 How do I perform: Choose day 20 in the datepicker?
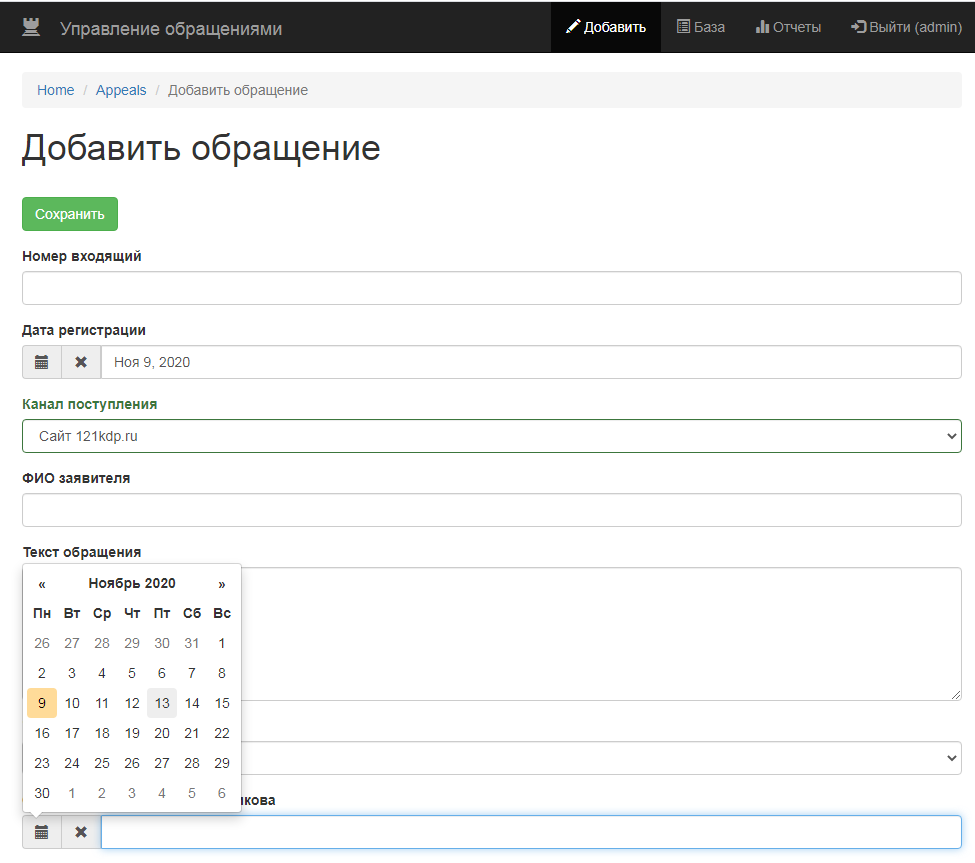(x=162, y=734)
